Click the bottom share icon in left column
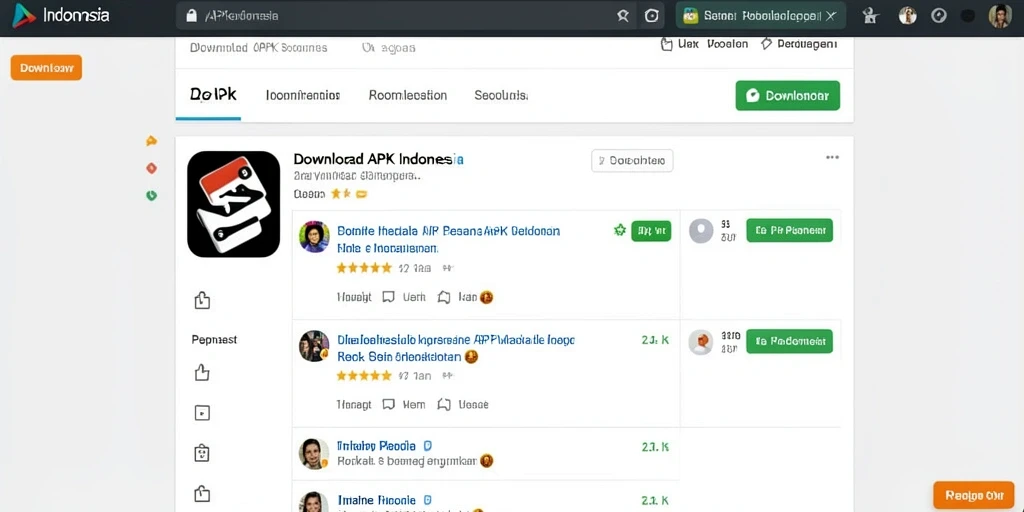 click(x=202, y=493)
